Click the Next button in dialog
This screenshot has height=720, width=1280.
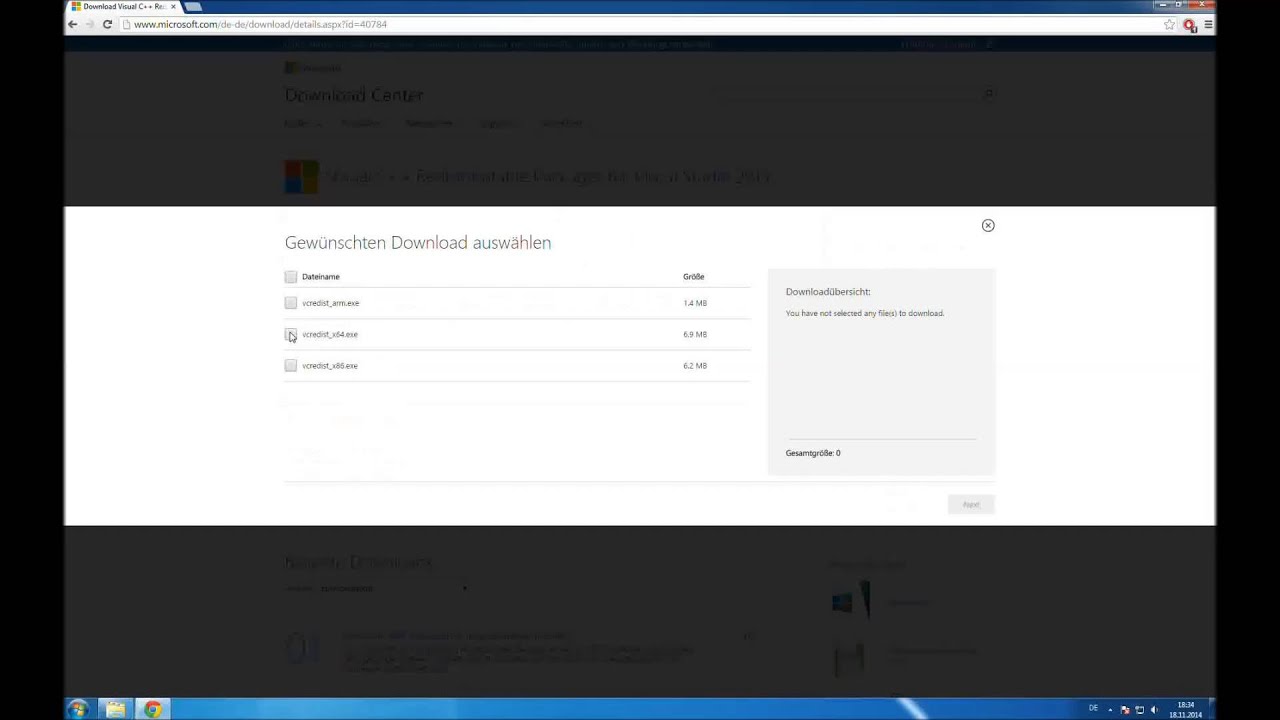971,504
